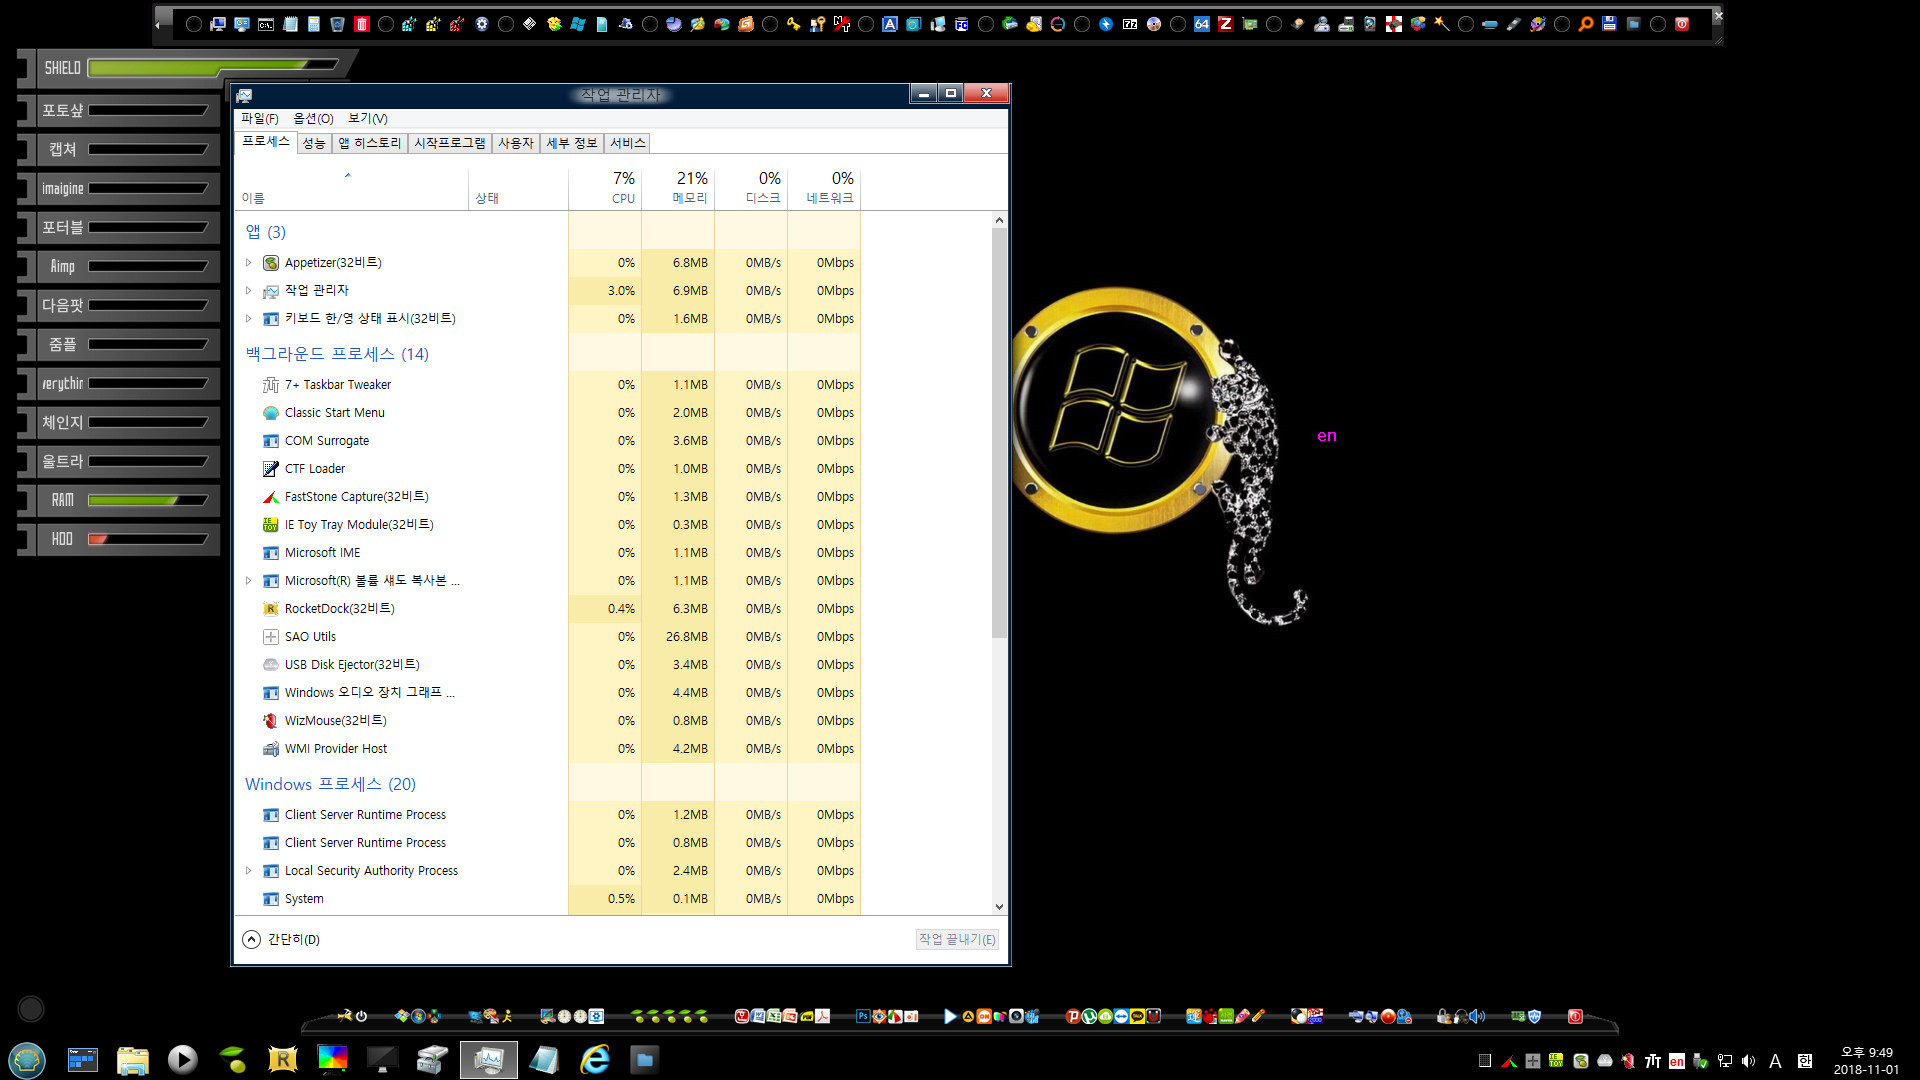Click the FastStone Capture tray icon
This screenshot has width=1920, height=1080.
click(1509, 1061)
